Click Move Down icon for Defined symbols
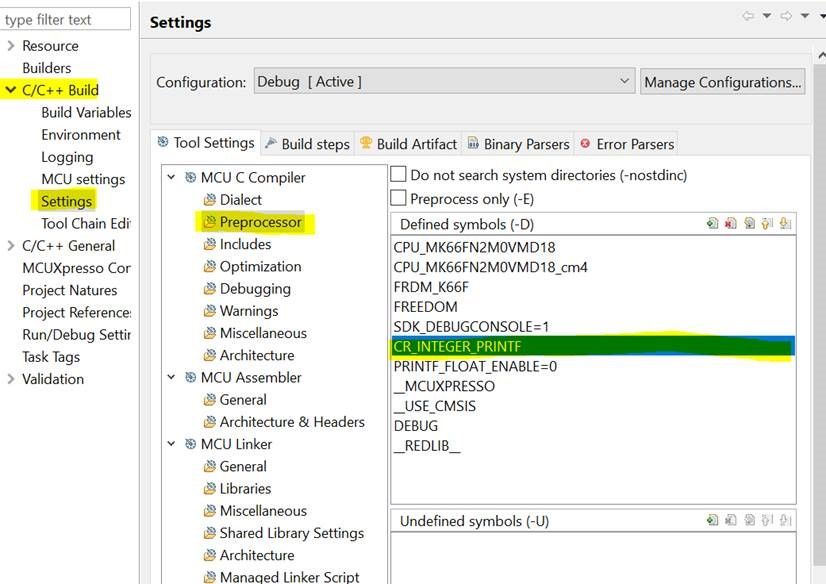Image resolution: width=826 pixels, height=584 pixels. pyautogui.click(x=785, y=224)
